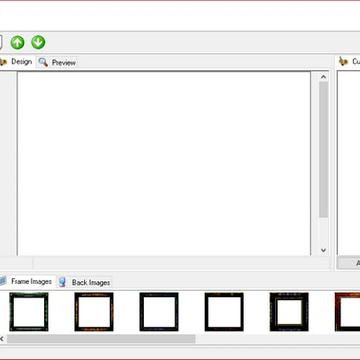
Task: Pick the fifth thick double-border frame thumbnail
Action: pos(289,312)
